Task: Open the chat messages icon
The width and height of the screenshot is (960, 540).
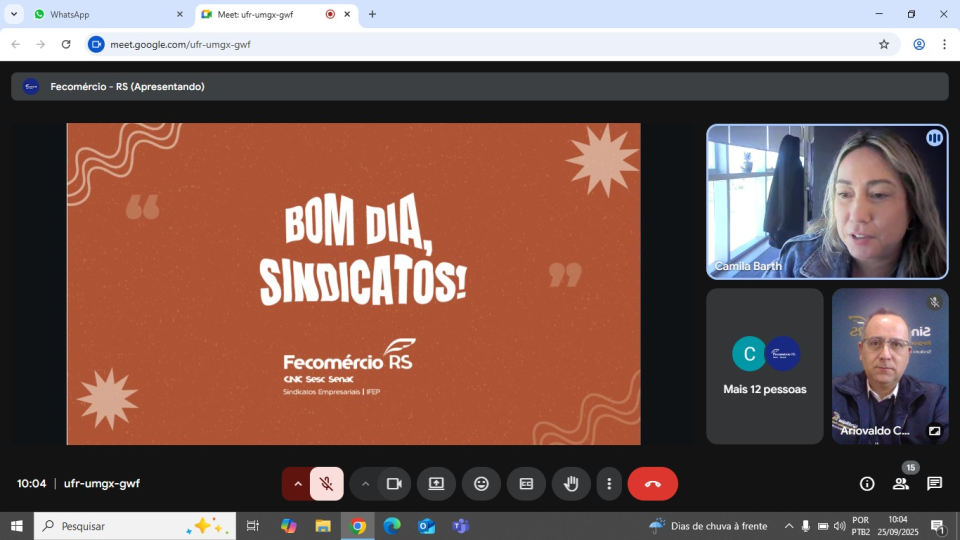Action: (934, 484)
